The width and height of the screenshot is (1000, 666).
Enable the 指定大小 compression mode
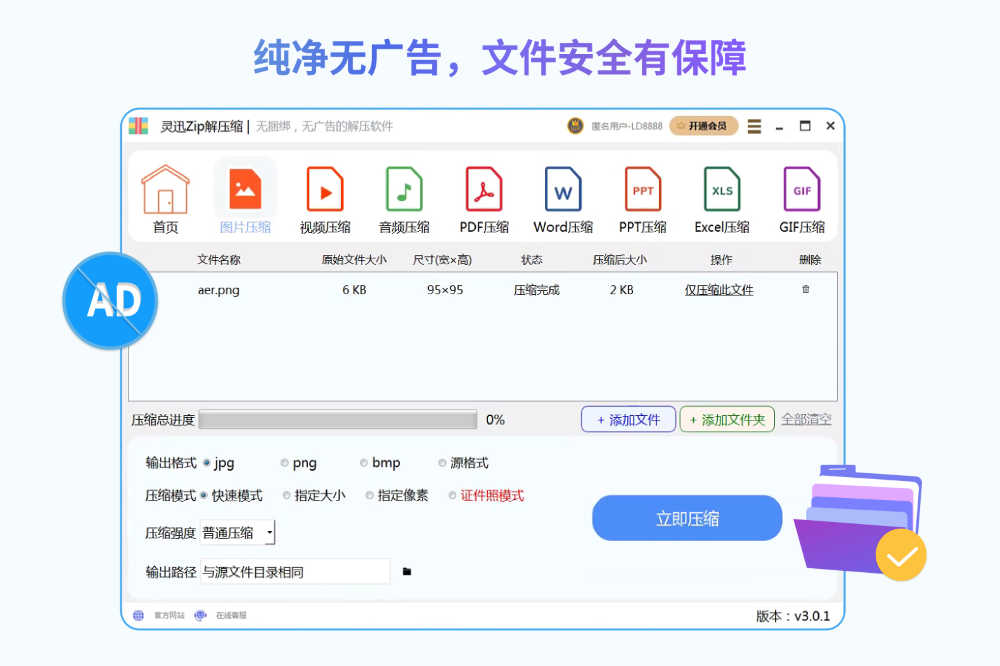pyautogui.click(x=287, y=495)
